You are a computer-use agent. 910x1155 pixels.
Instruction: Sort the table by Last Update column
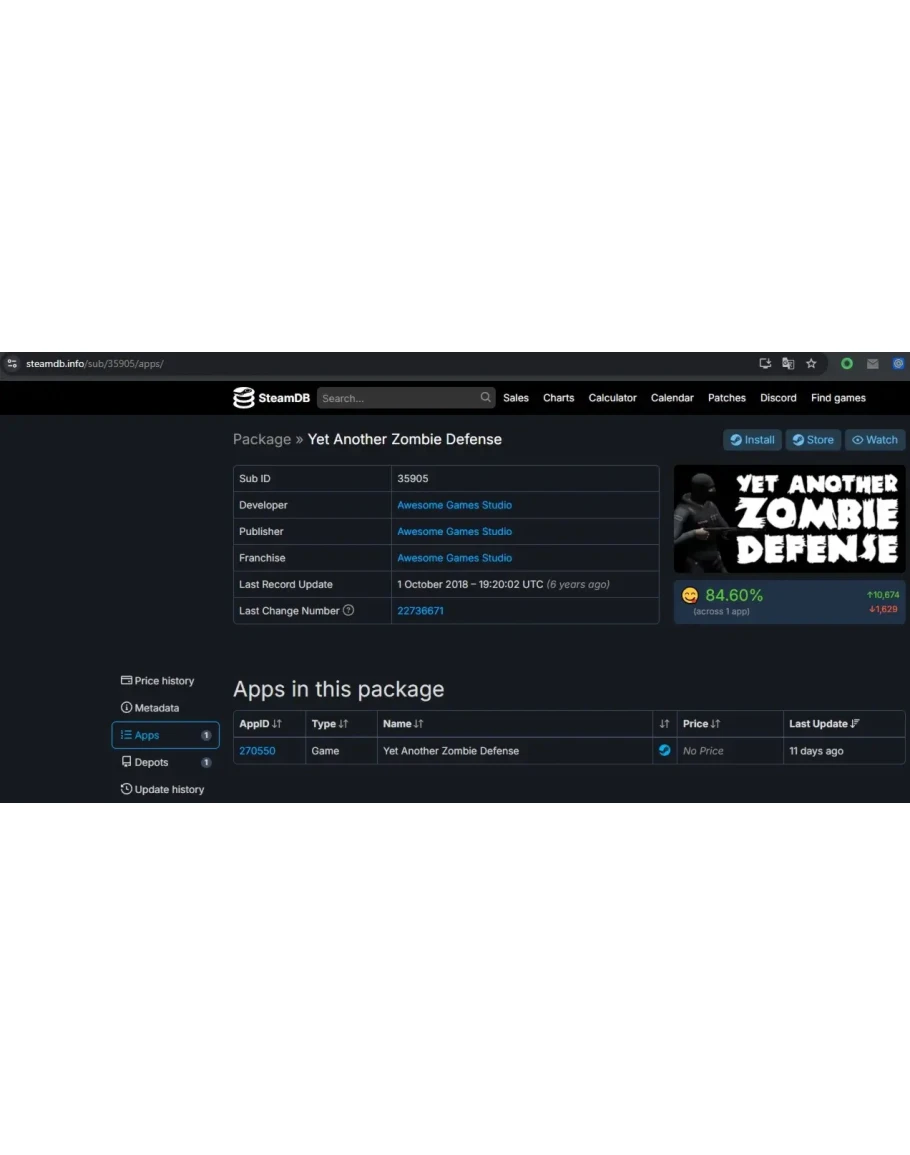click(x=823, y=724)
